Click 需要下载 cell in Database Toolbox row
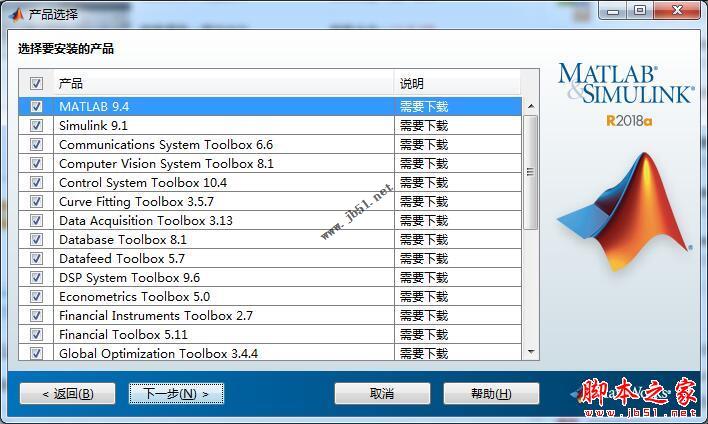Viewport: 708px width, 424px height. (x=458, y=239)
